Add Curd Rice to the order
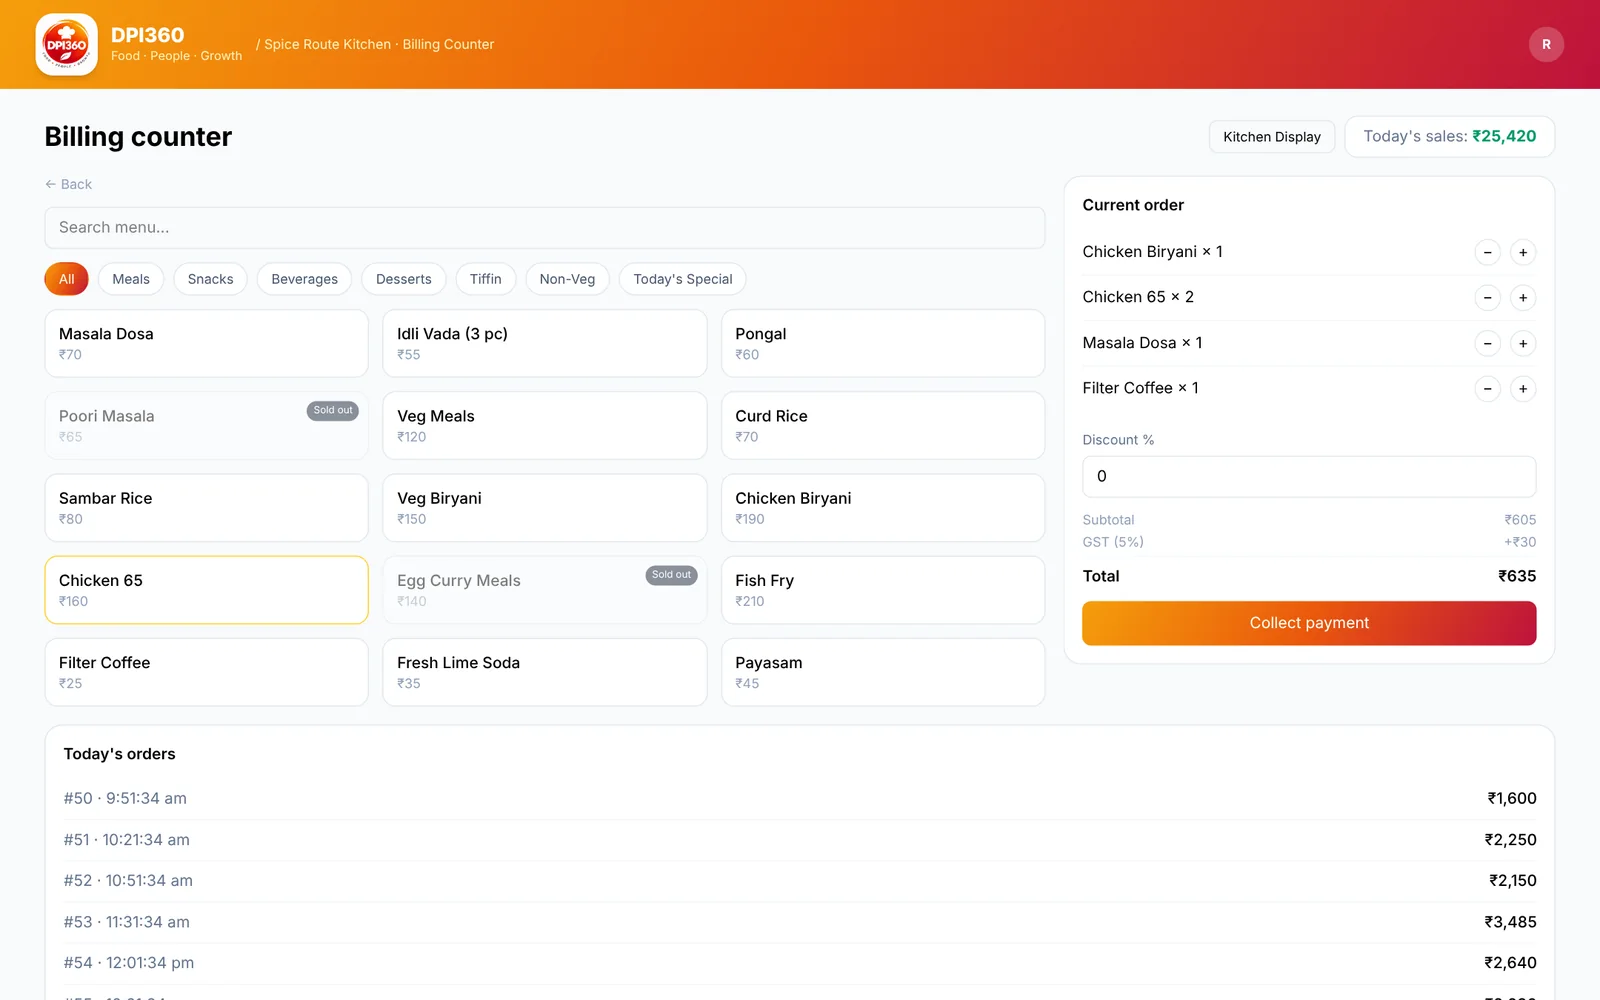This screenshot has width=1600, height=1000. [x=883, y=425]
